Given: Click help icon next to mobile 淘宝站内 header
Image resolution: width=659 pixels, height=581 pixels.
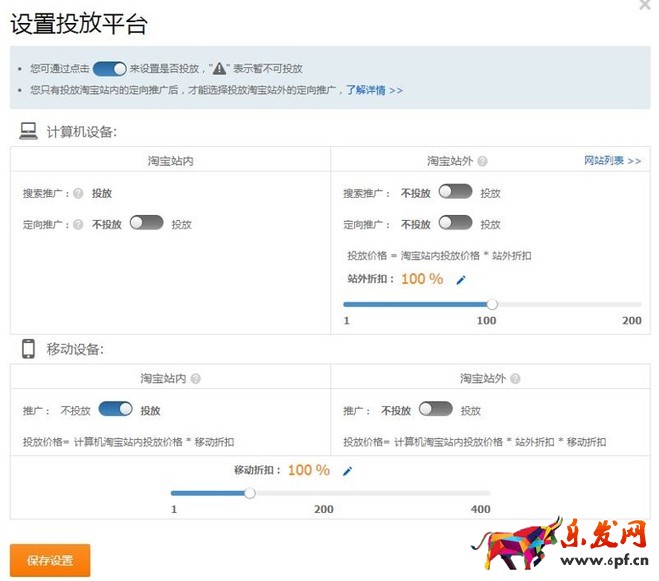Looking at the screenshot, I should coord(196,379).
